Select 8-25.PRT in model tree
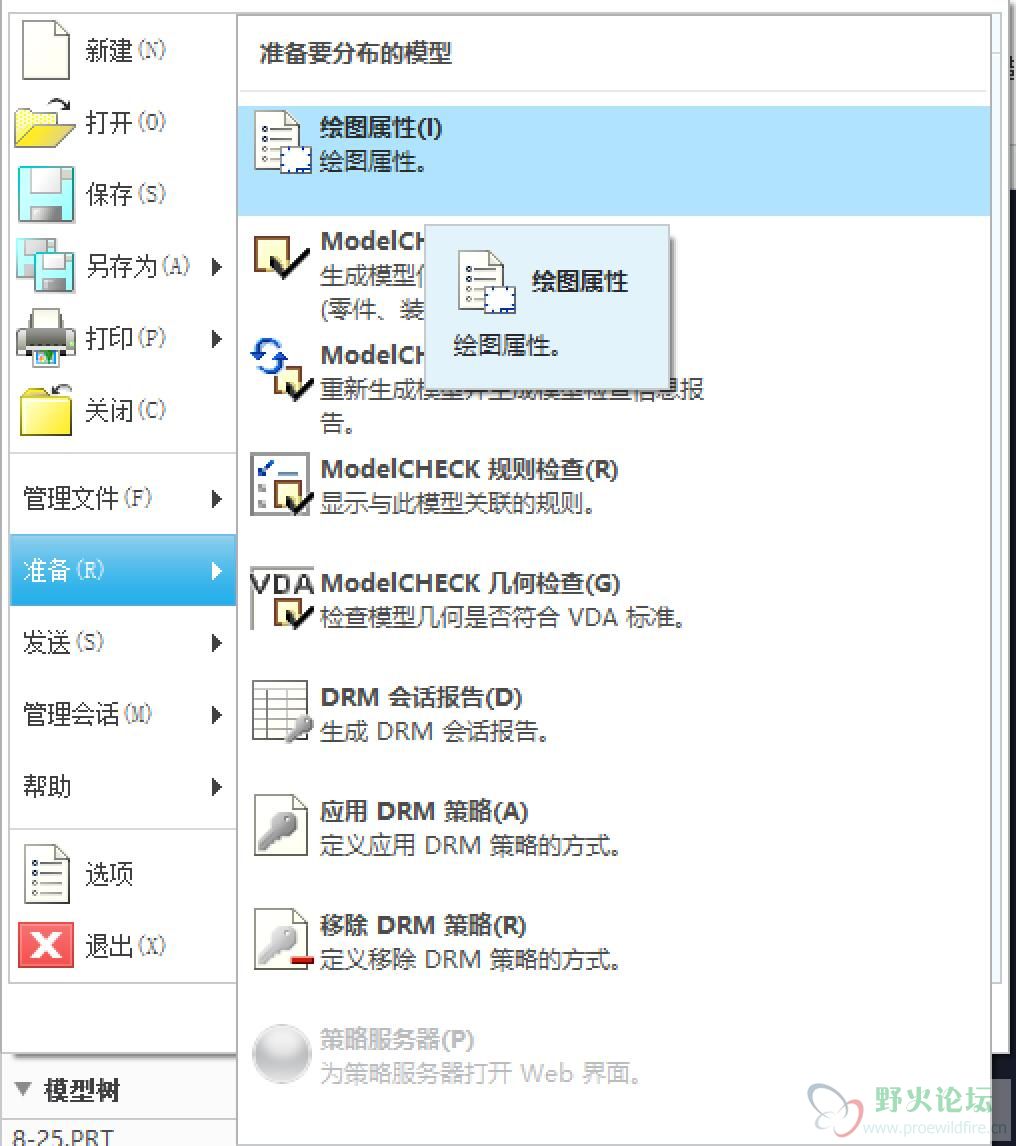The image size is (1016, 1146). (63, 1136)
